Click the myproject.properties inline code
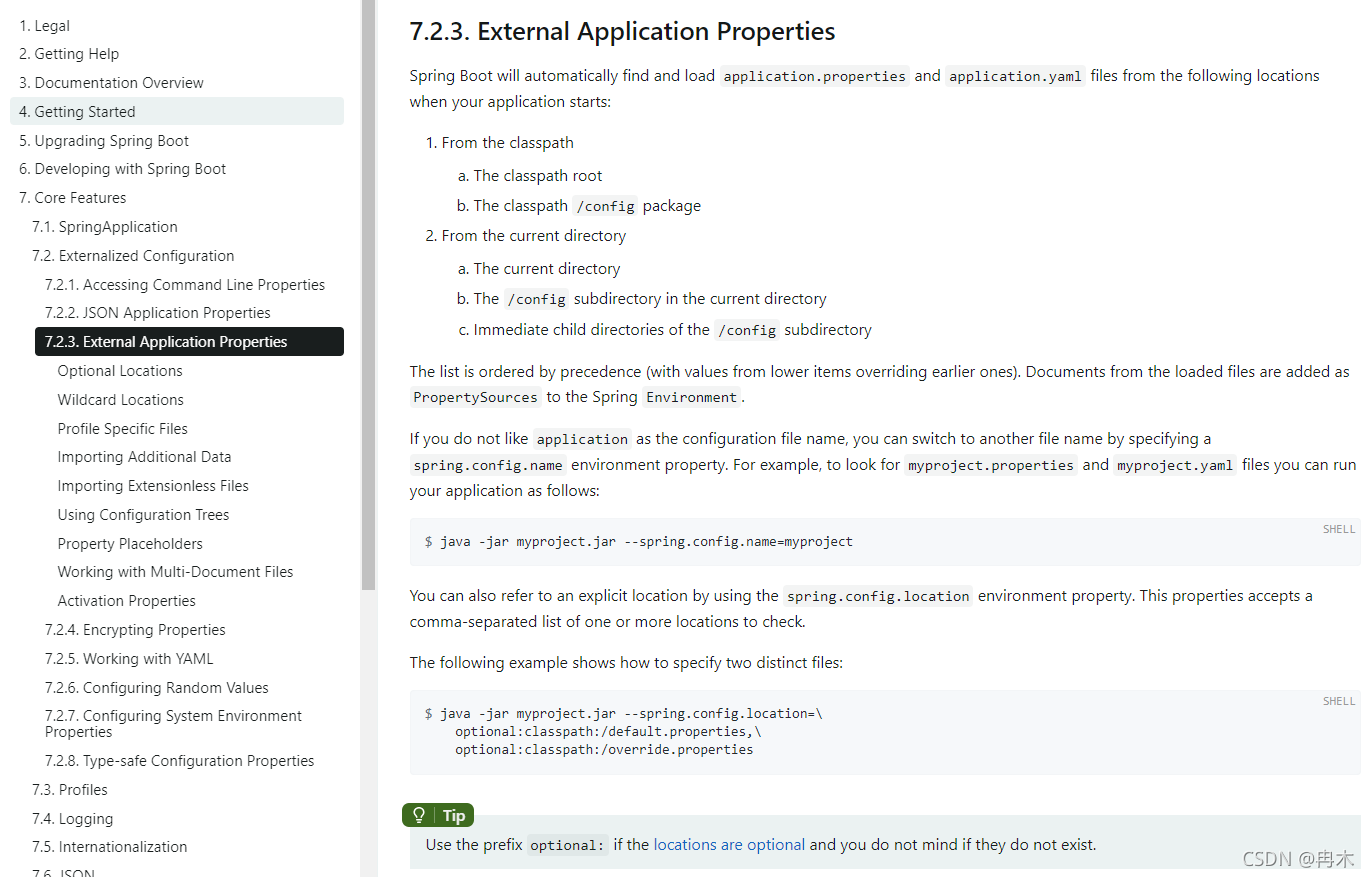The height and width of the screenshot is (877, 1369). 990,465
